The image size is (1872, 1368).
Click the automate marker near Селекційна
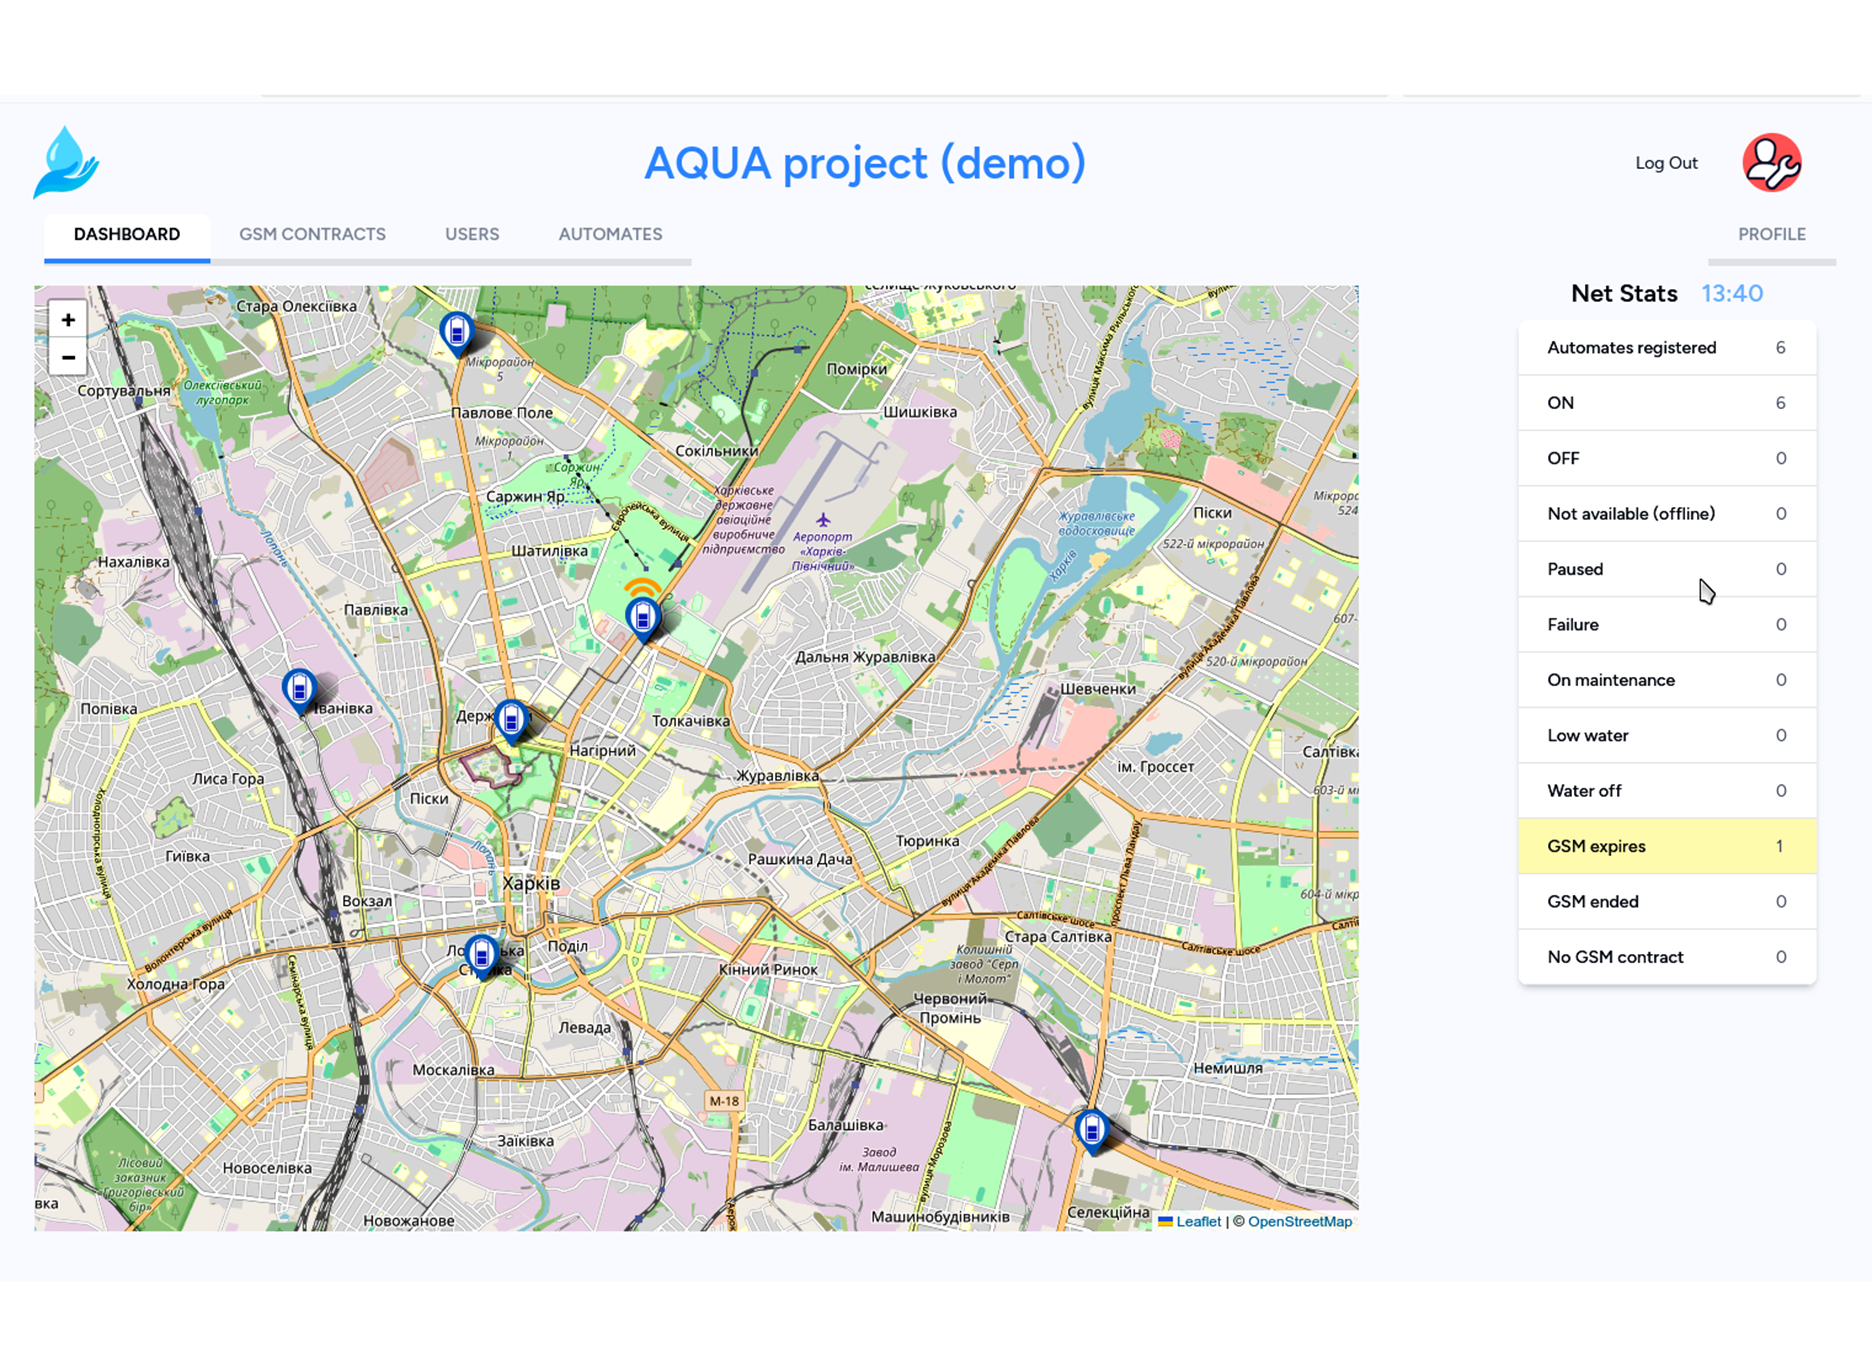tap(1091, 1130)
